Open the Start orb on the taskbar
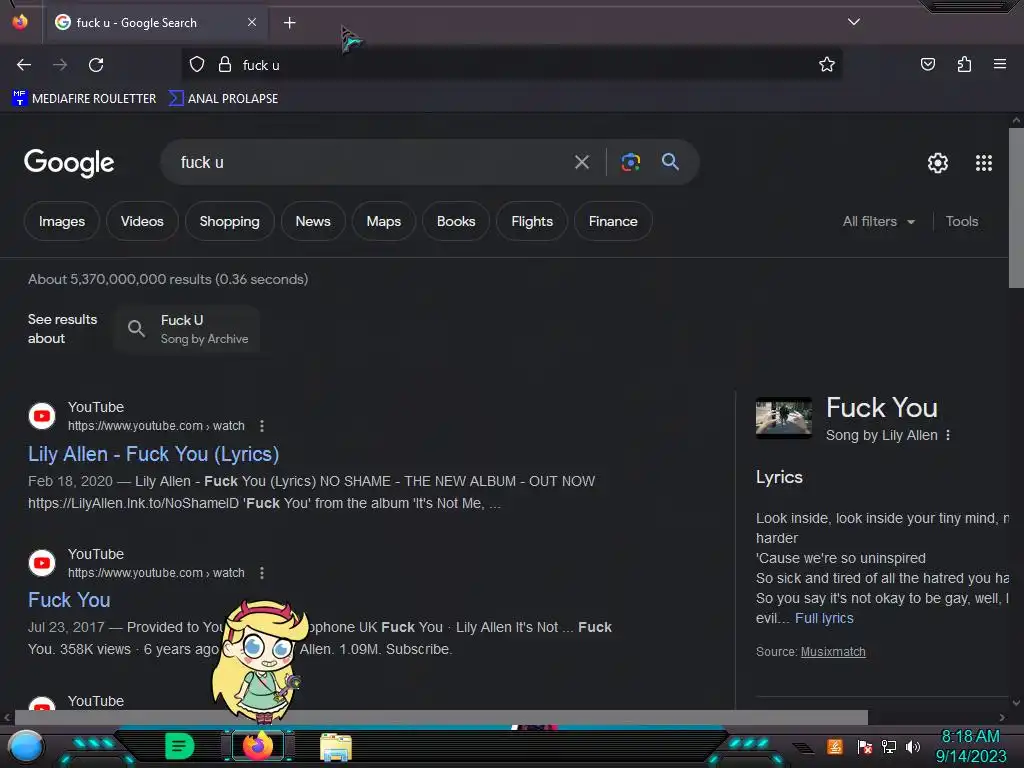1024x768 pixels. click(x=25, y=746)
